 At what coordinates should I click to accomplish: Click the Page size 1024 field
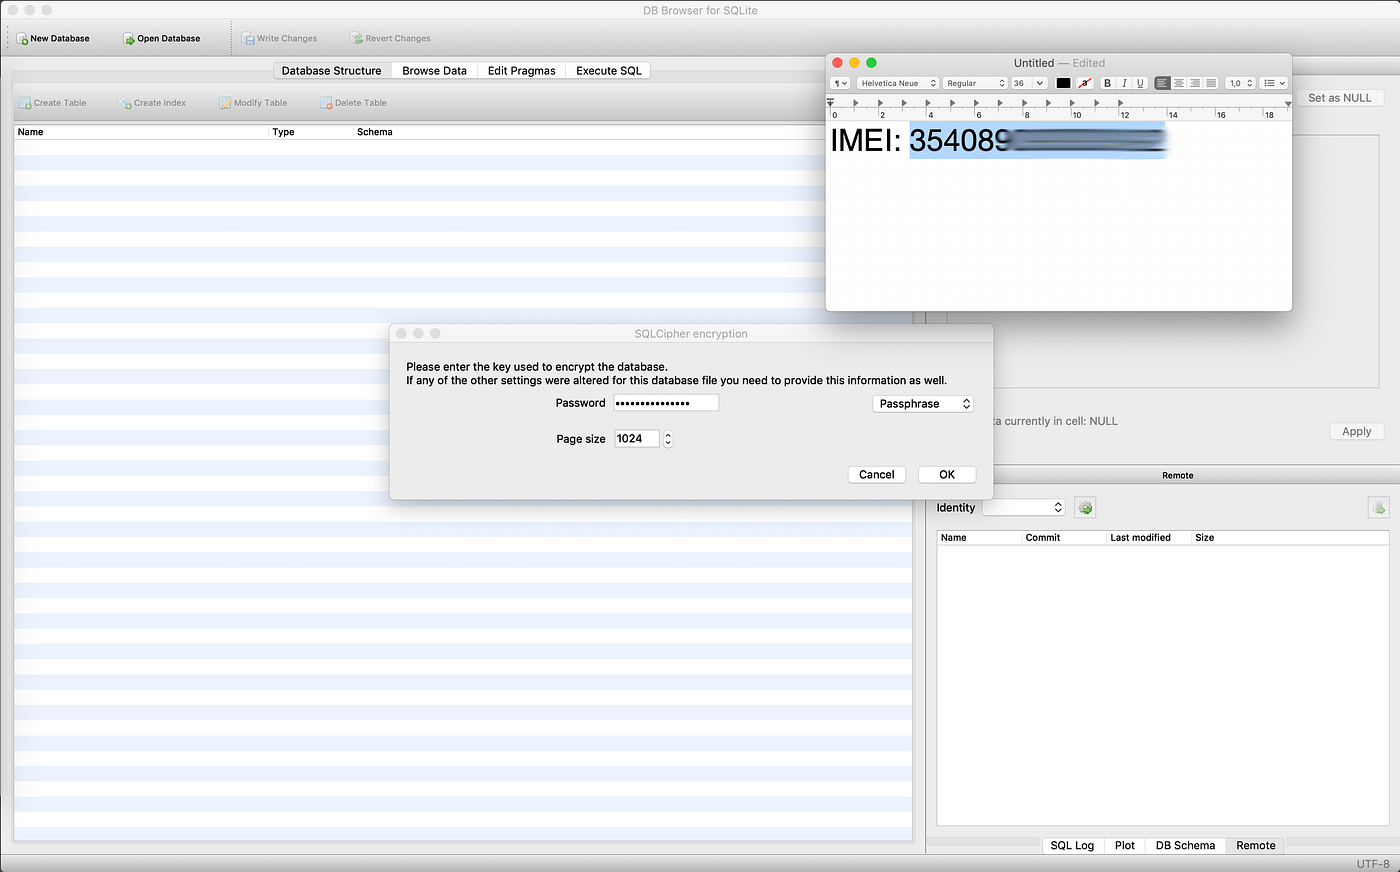(x=637, y=439)
